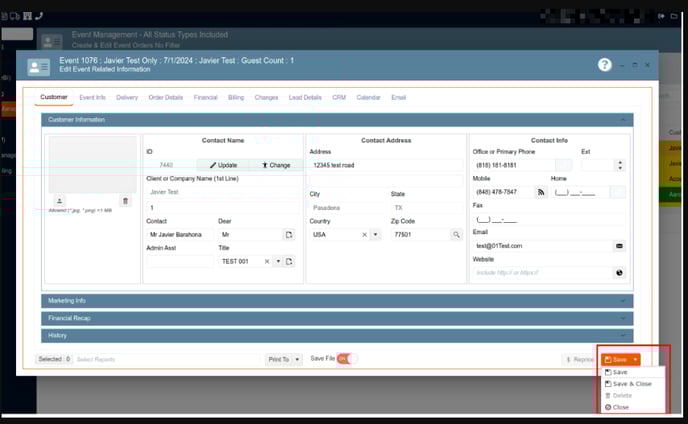Clear the Country selection with X

click(x=364, y=234)
